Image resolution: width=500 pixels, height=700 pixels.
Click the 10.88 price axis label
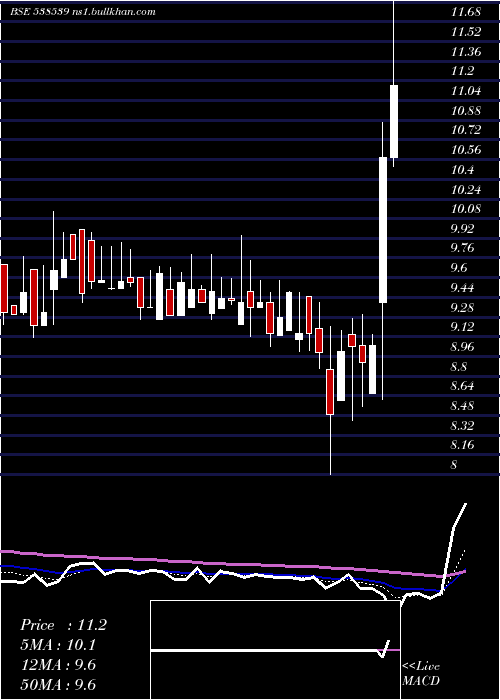[x=466, y=110]
